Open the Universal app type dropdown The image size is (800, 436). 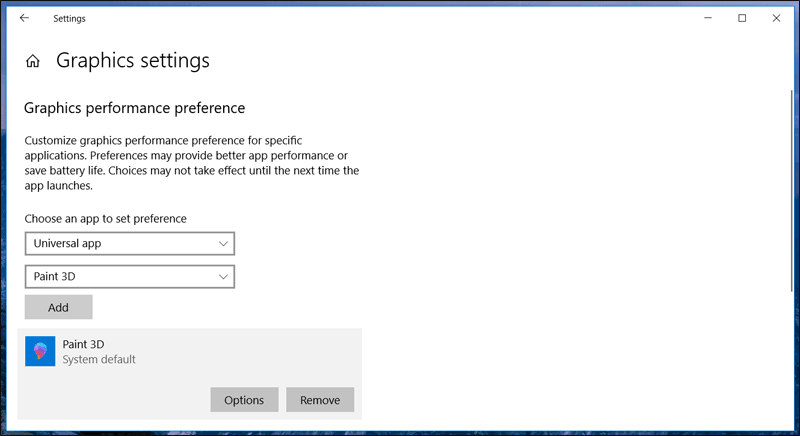click(130, 244)
